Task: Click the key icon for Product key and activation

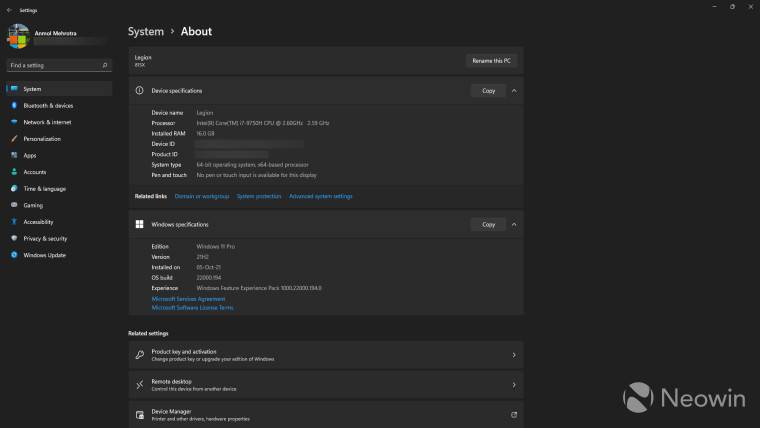Action: click(140, 355)
